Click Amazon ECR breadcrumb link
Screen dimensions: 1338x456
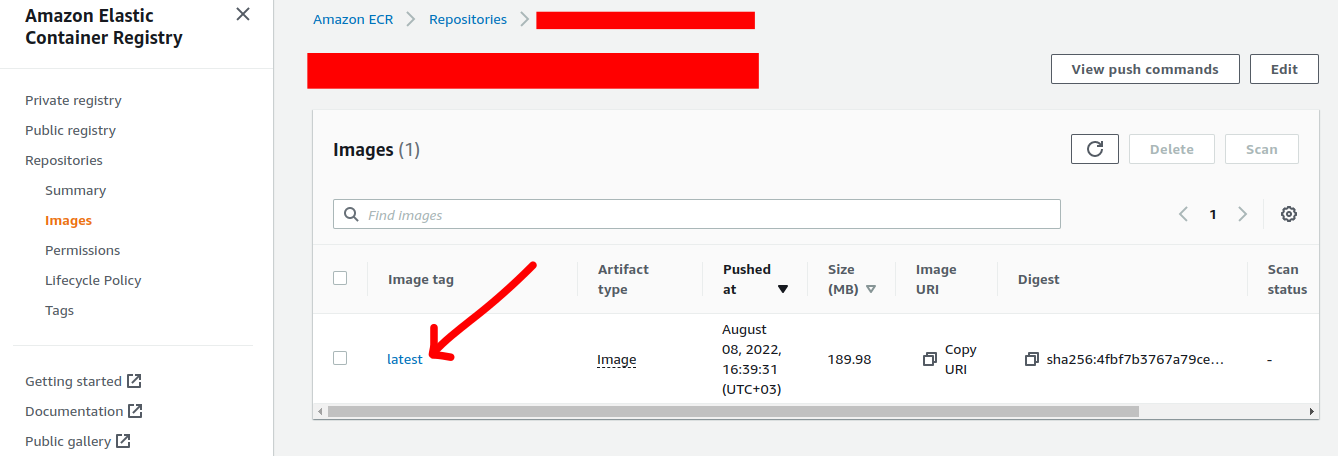353,19
